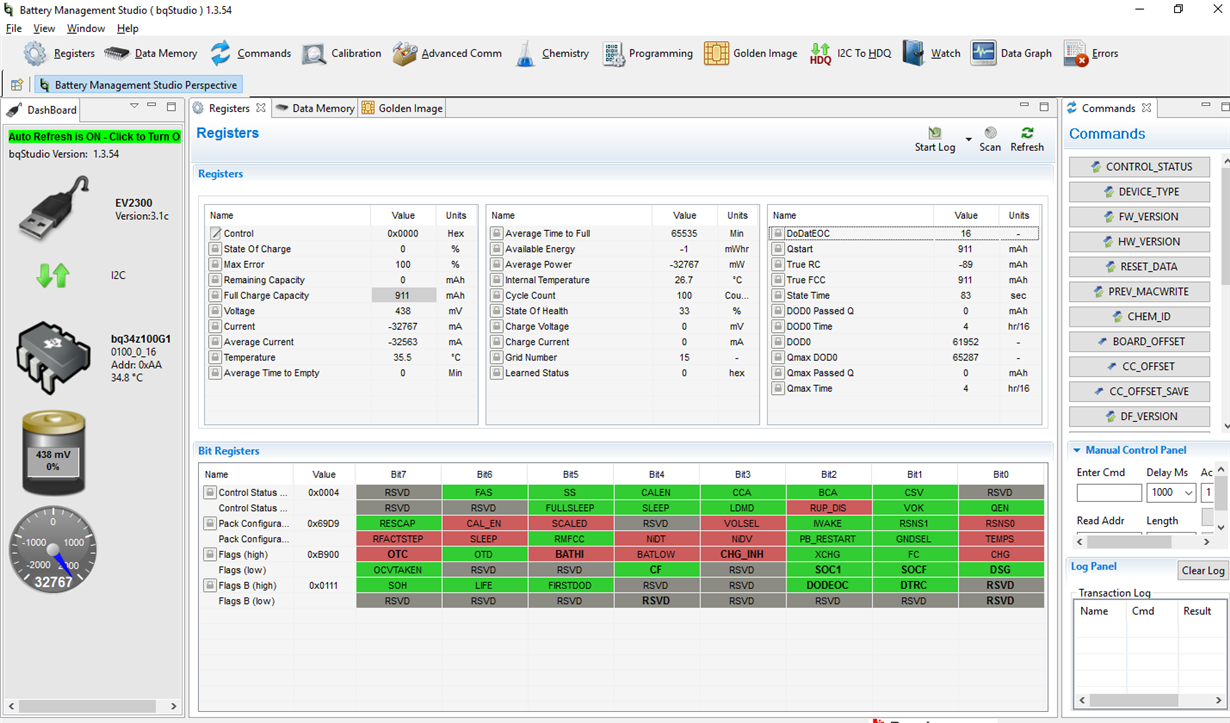Toggle Auto Refresh off in DashBoard

click(x=94, y=136)
